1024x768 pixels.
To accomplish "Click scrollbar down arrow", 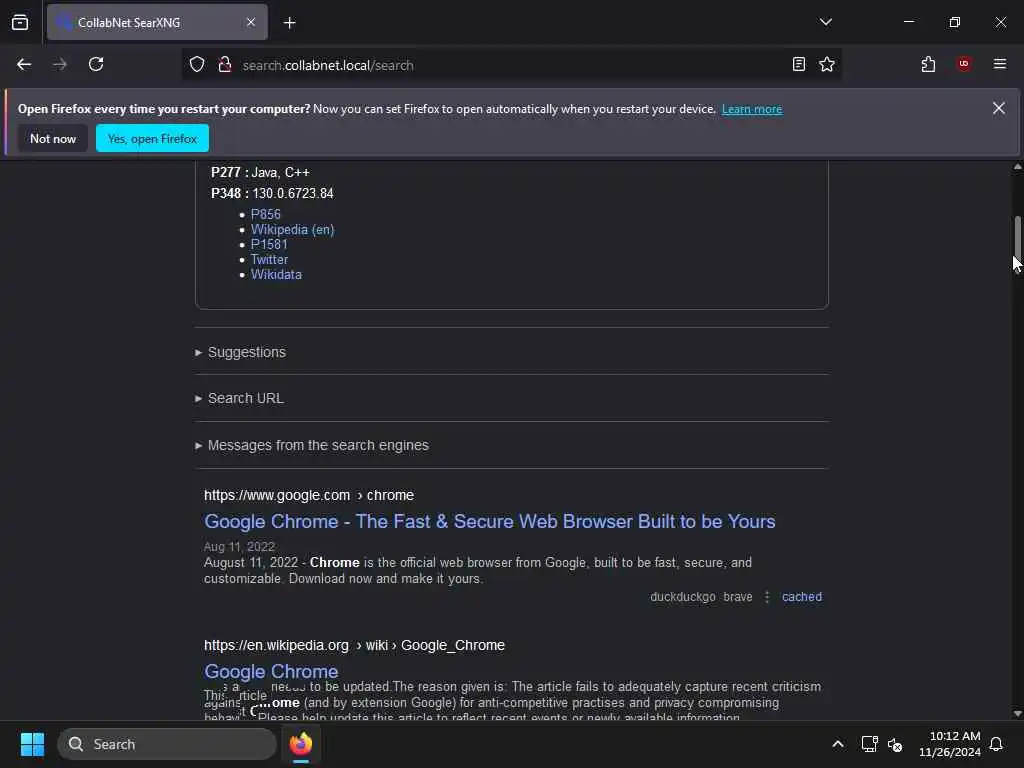I will tap(1017, 713).
